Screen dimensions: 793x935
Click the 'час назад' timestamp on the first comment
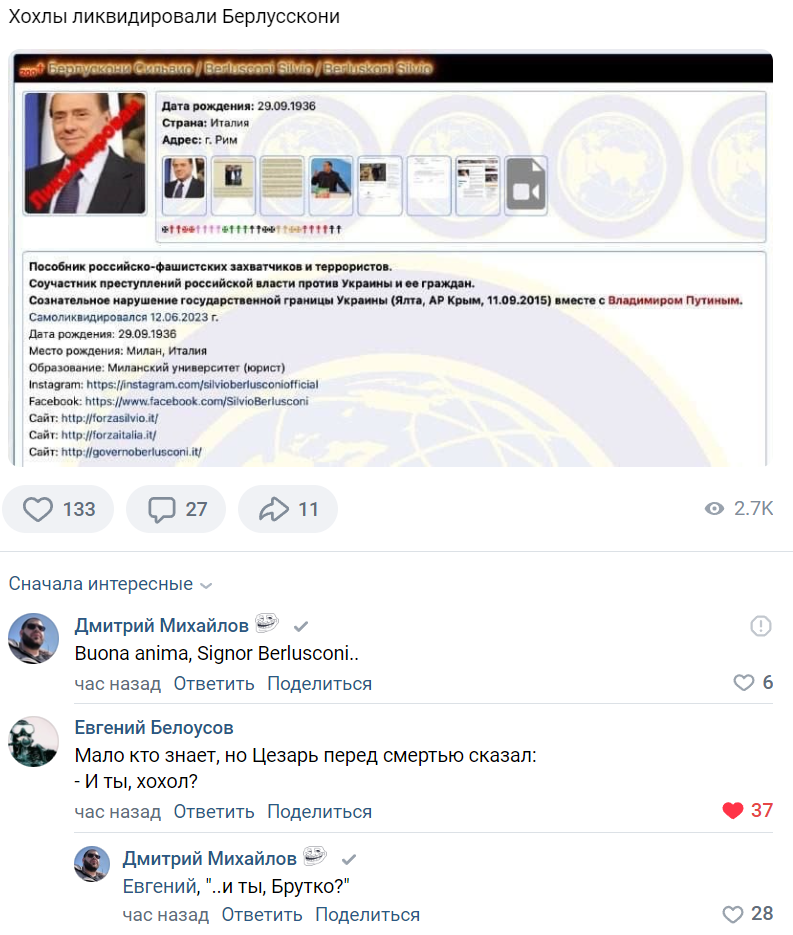pyautogui.click(x=118, y=683)
